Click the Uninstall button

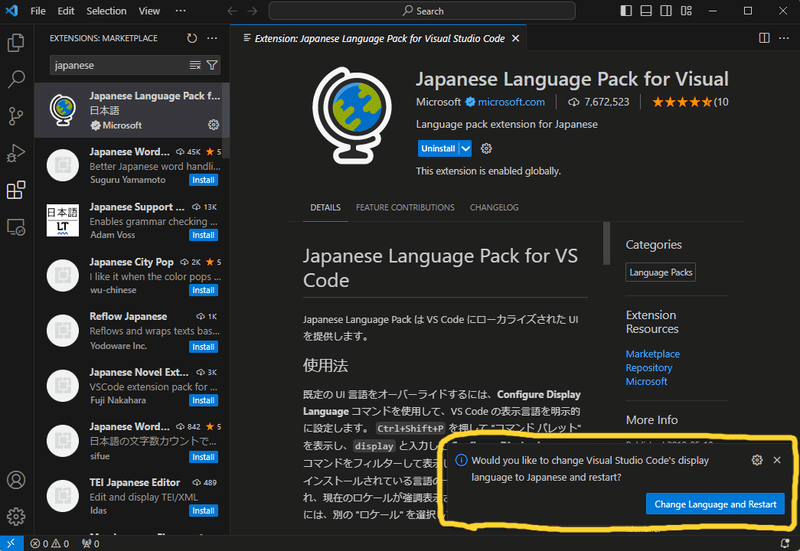tap(438, 148)
